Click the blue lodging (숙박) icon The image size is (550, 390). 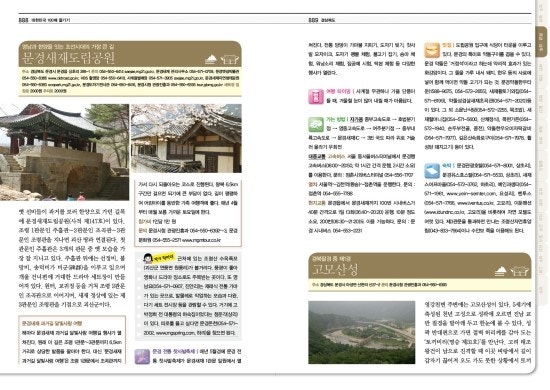pyautogui.click(x=432, y=171)
